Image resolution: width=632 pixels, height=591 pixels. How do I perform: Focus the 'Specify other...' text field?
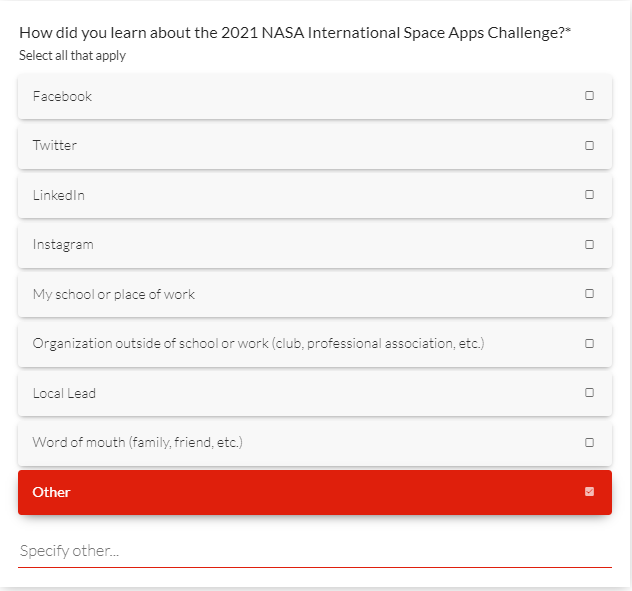tap(314, 551)
